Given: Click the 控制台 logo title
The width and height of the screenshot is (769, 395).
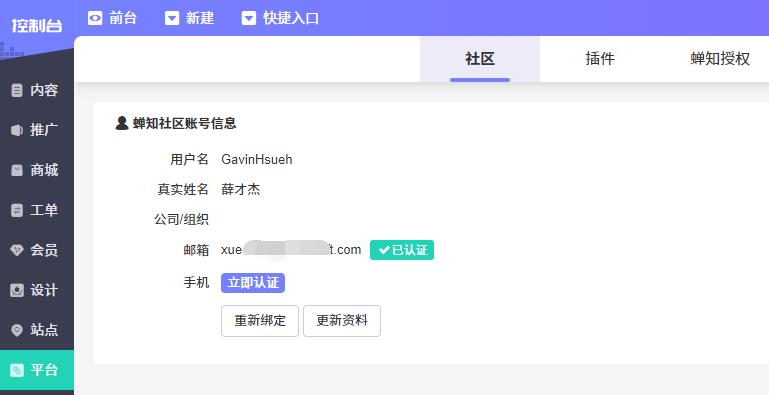Looking at the screenshot, I should pos(37,26).
